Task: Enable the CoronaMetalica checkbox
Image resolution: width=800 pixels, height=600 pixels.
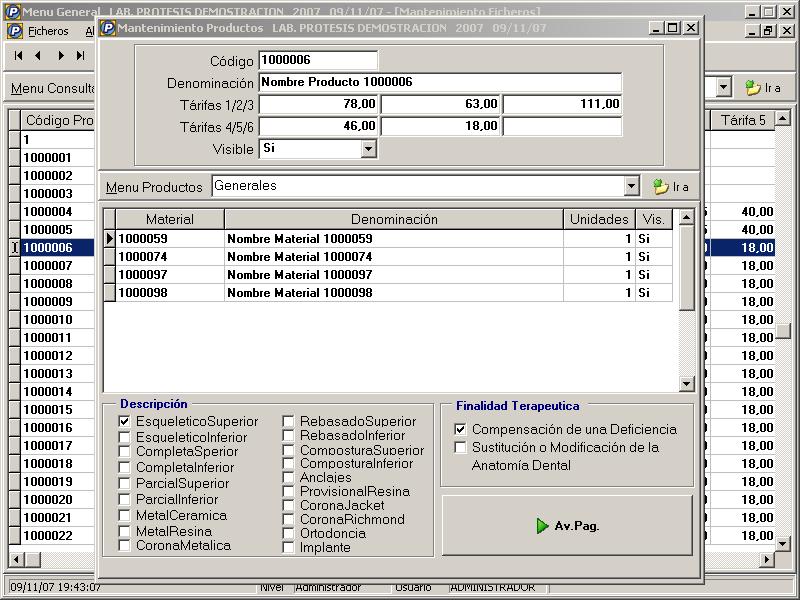Action: coord(124,545)
